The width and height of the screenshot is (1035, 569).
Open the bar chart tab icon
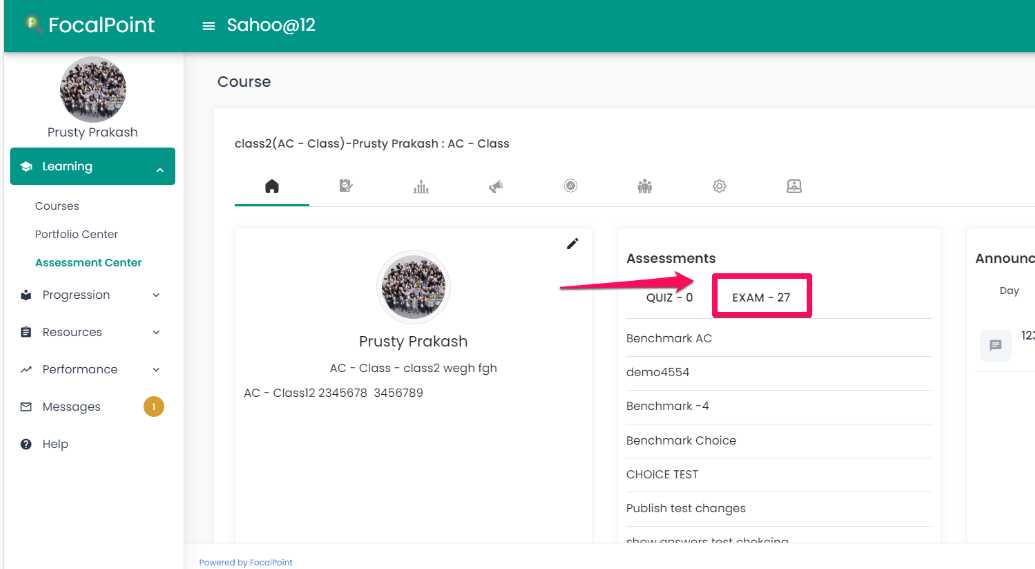click(x=421, y=187)
